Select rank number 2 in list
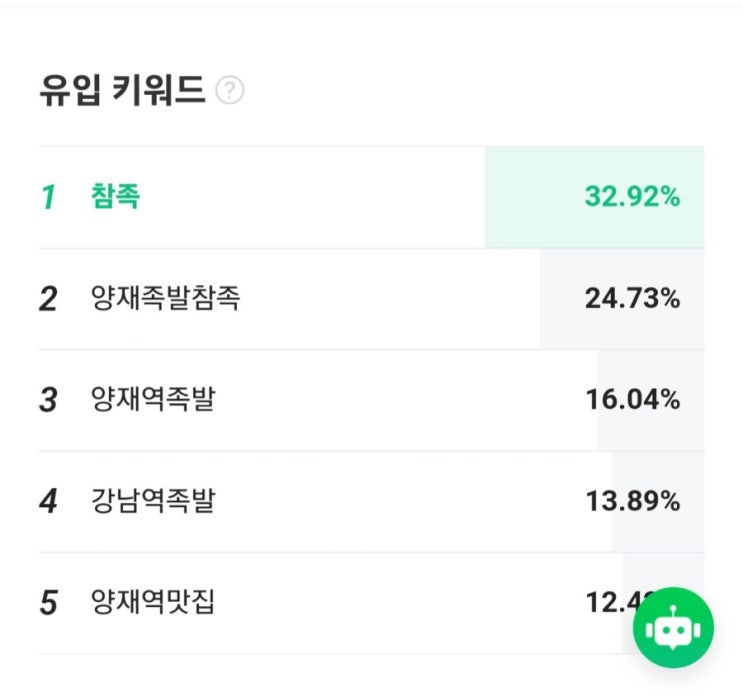 (x=48, y=299)
